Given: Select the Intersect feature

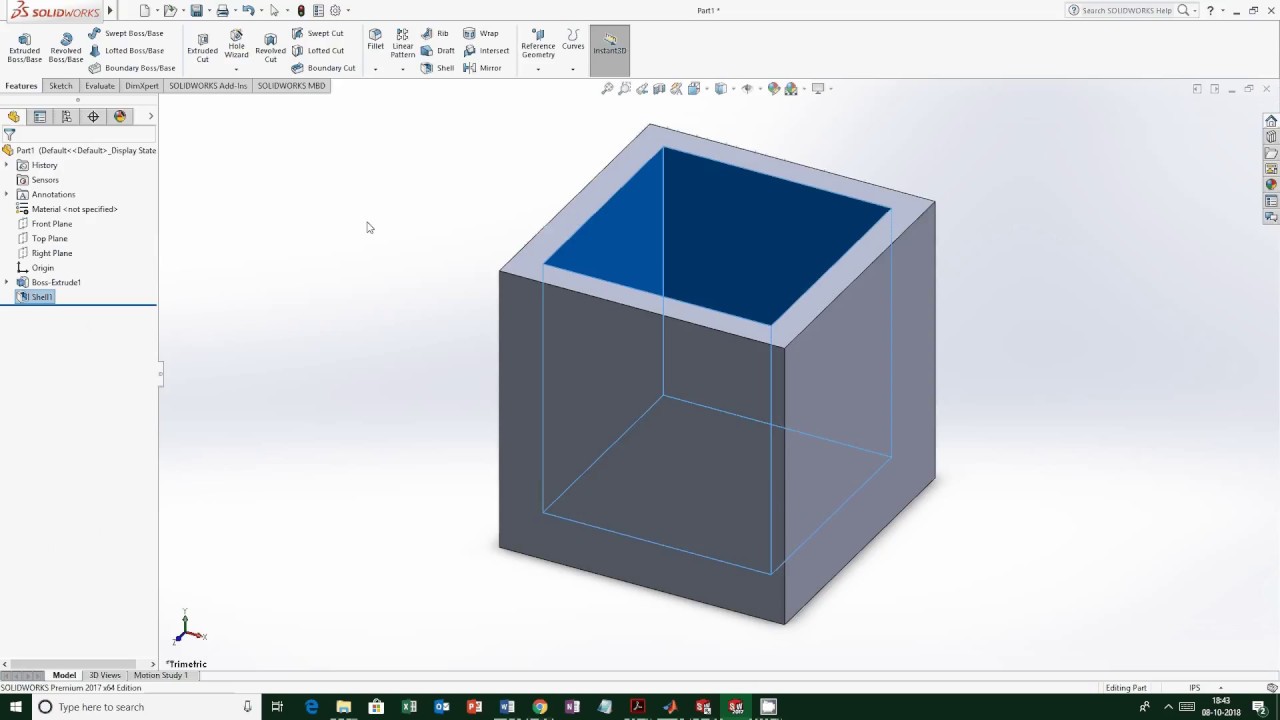Looking at the screenshot, I should point(486,50).
